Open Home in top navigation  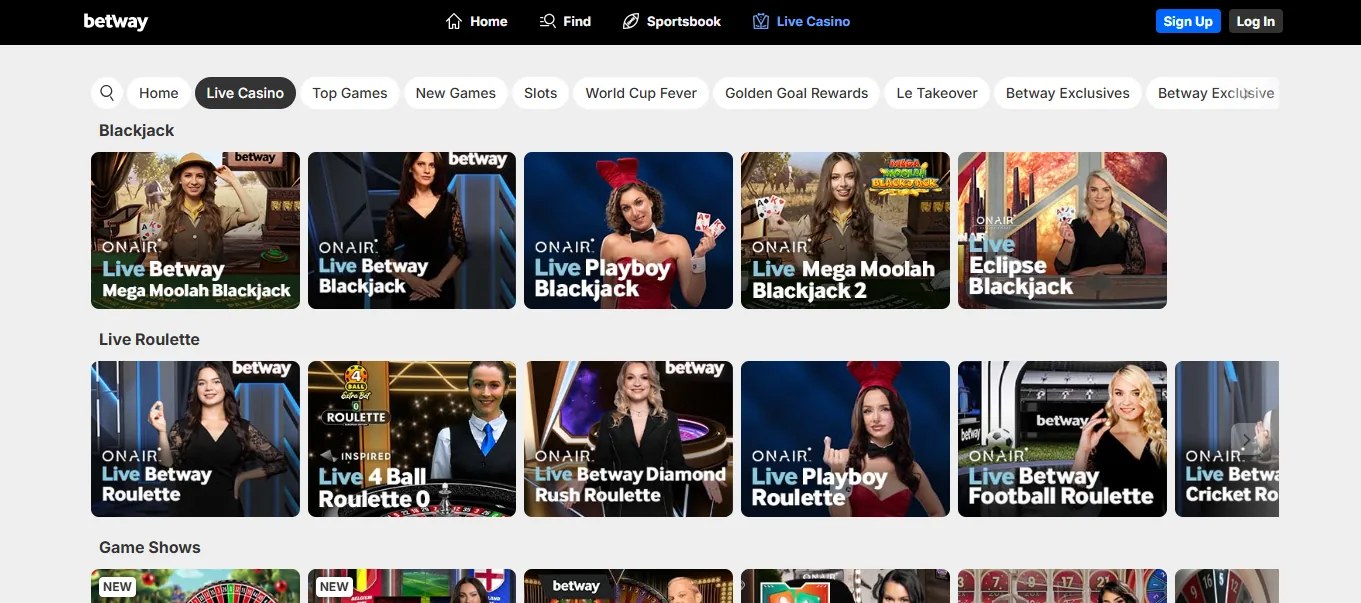[477, 21]
